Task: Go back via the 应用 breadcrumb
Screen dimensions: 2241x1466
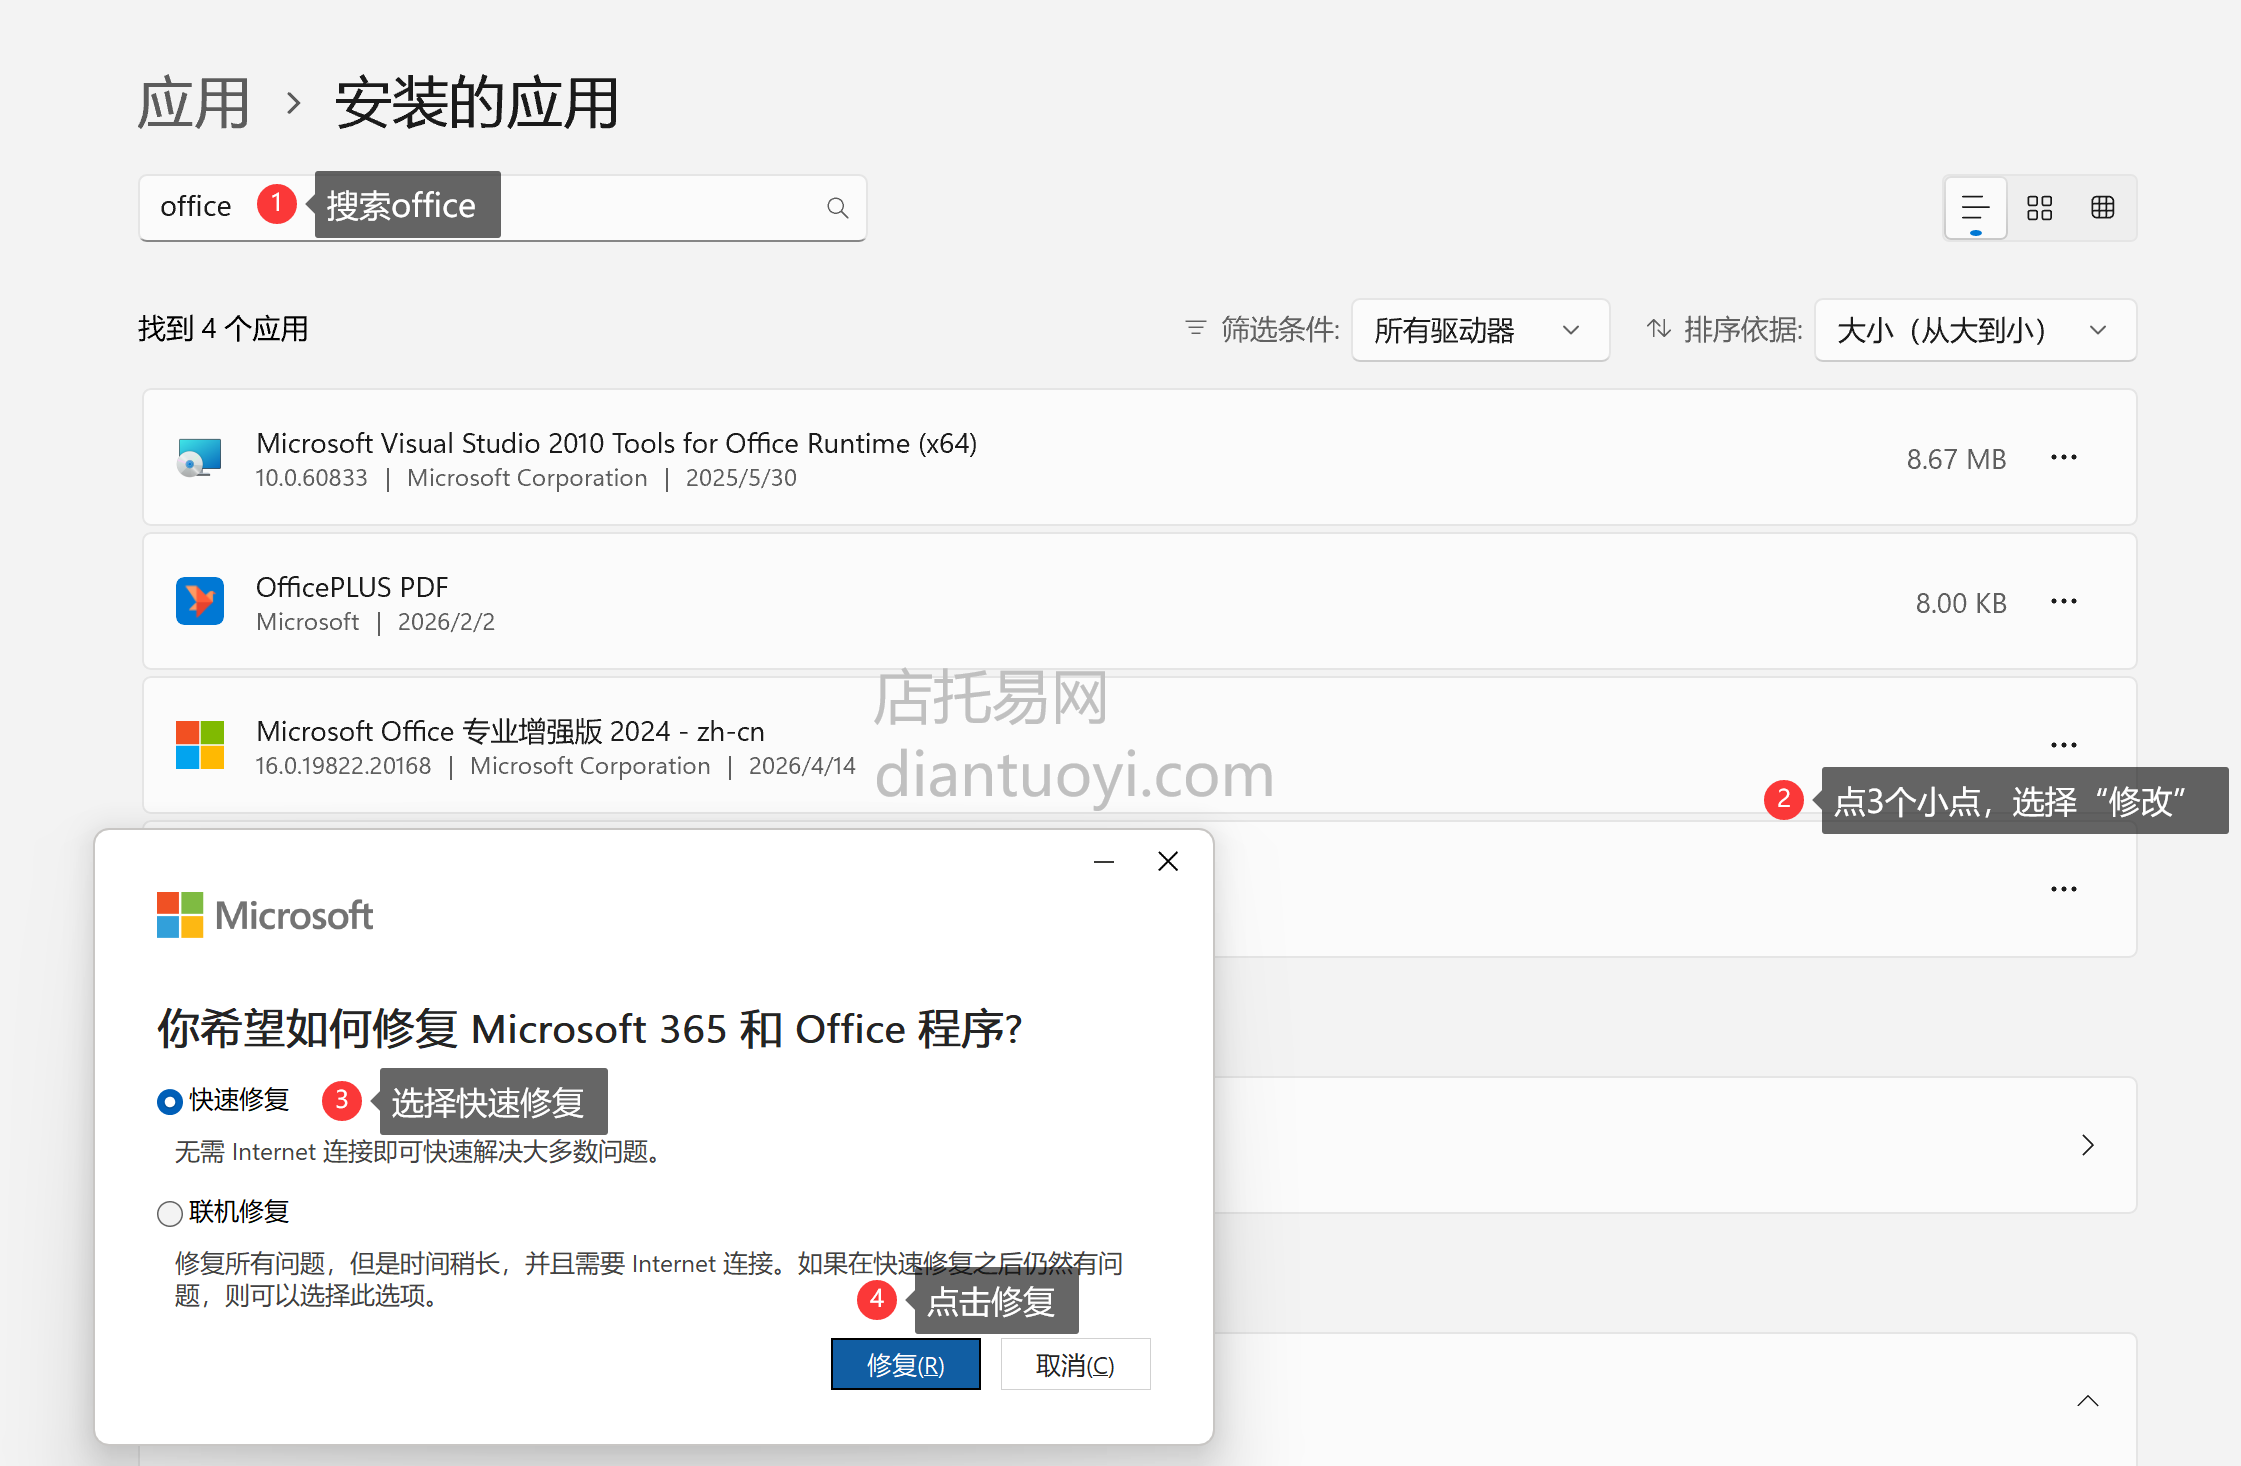Action: point(193,101)
